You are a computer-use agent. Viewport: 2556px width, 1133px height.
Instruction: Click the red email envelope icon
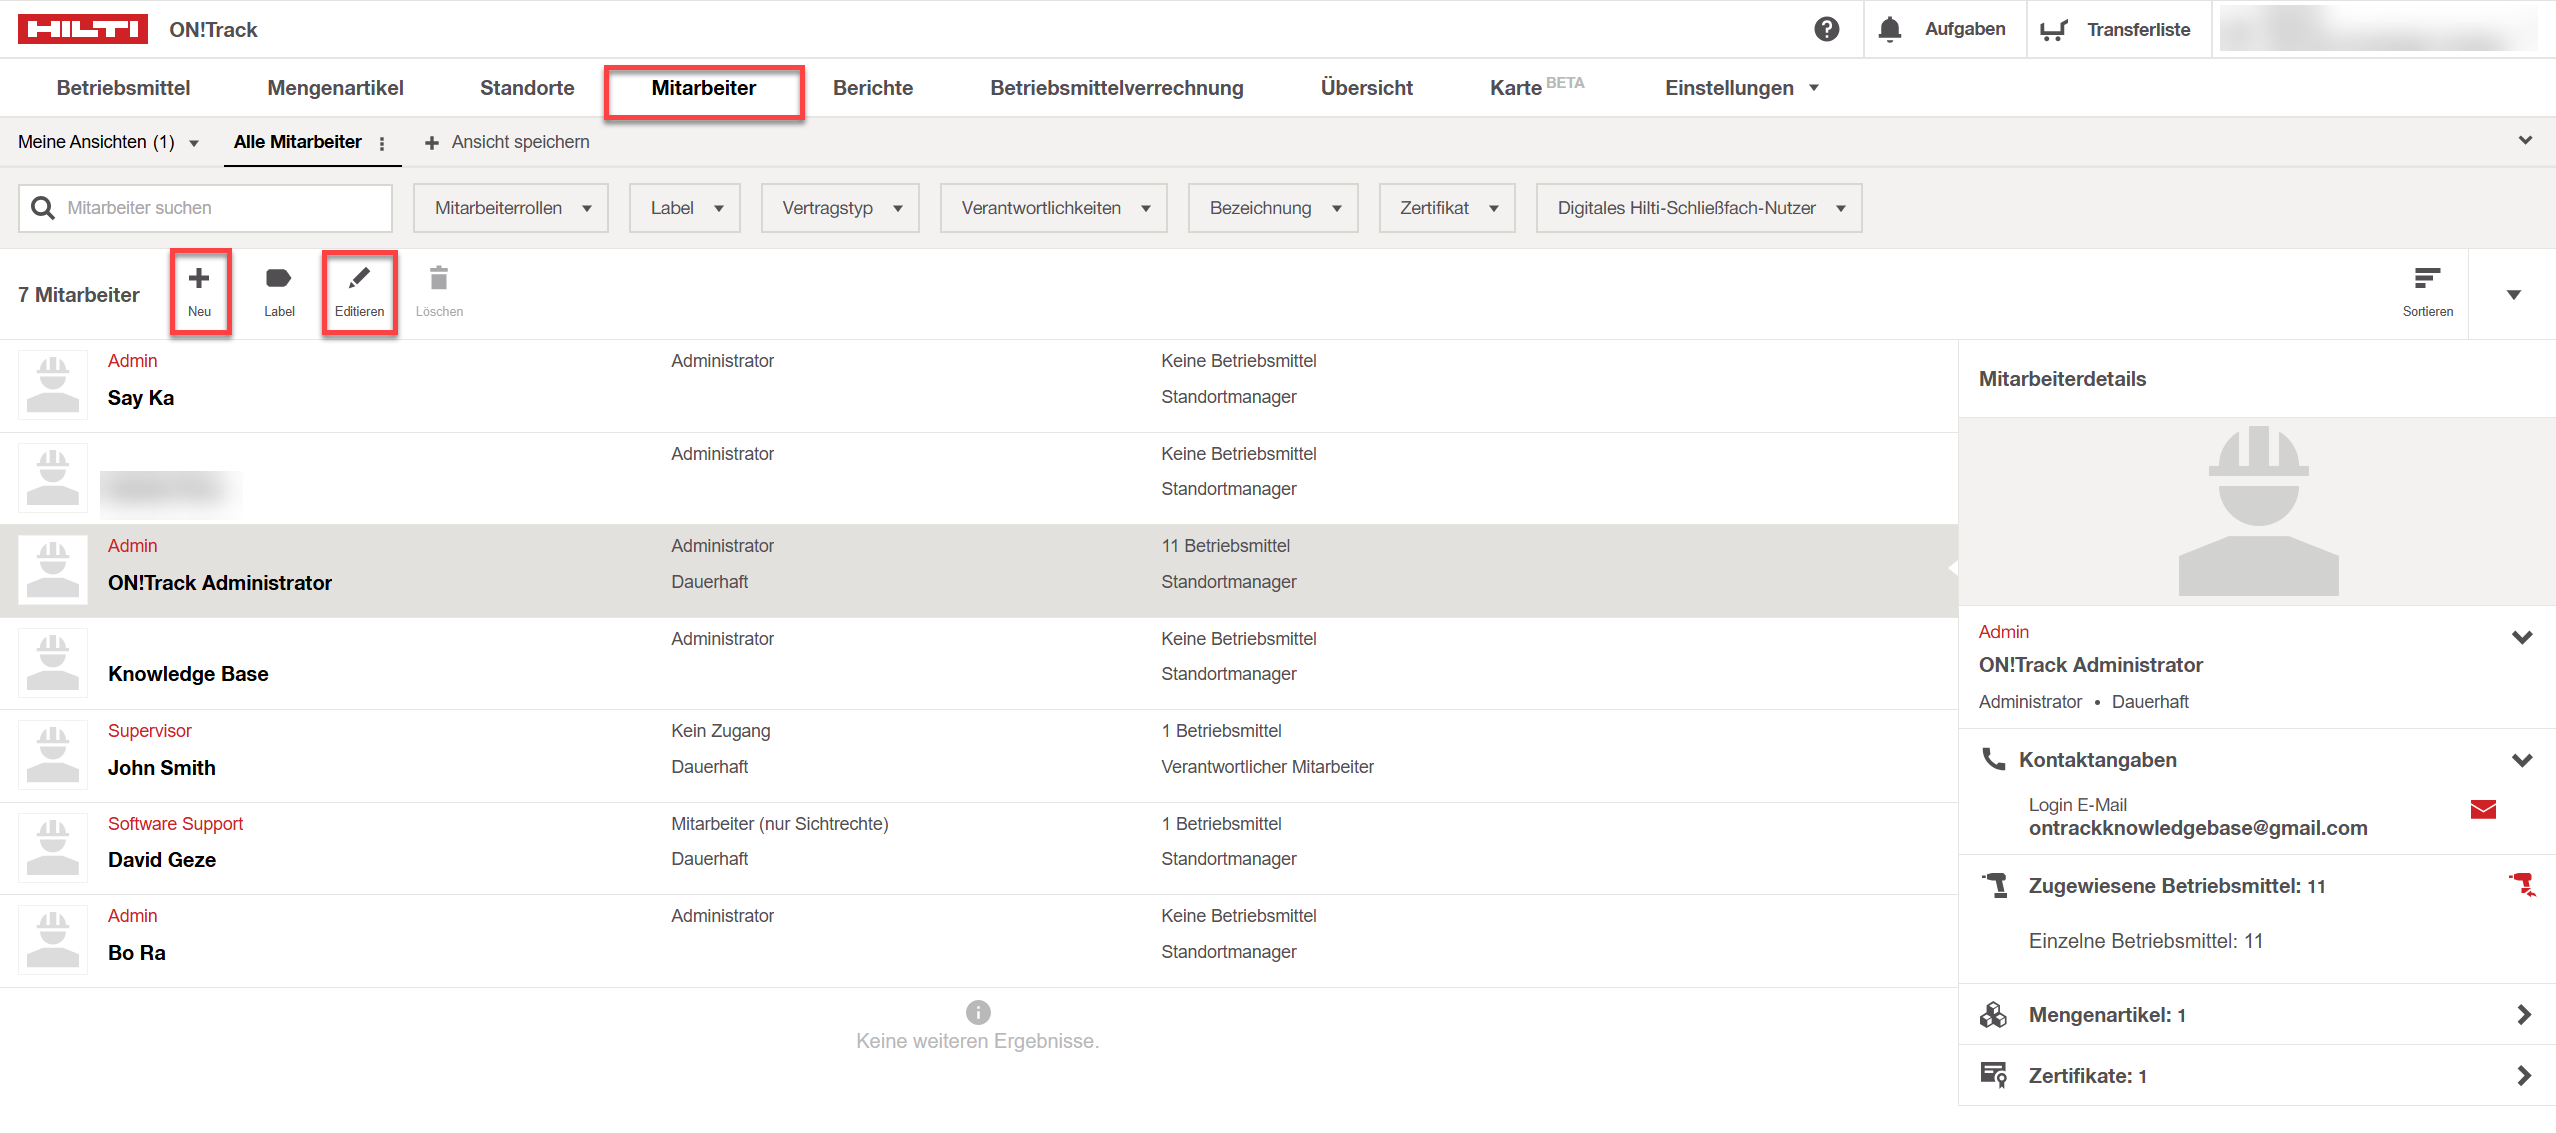coord(2483,809)
